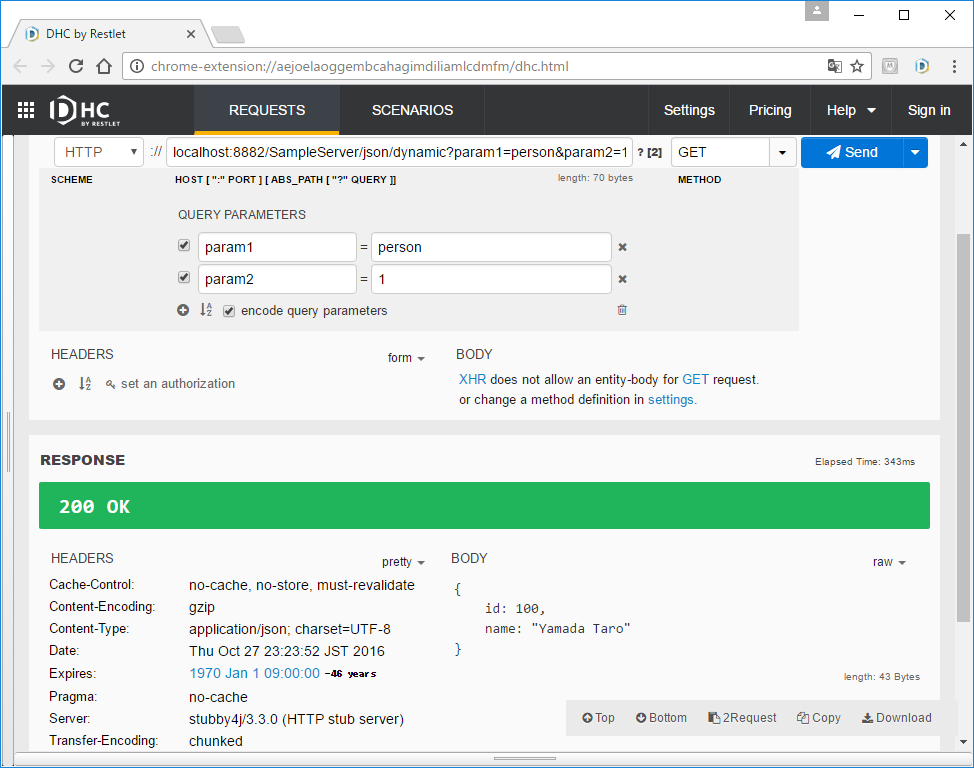Click the request URL input field

399,152
